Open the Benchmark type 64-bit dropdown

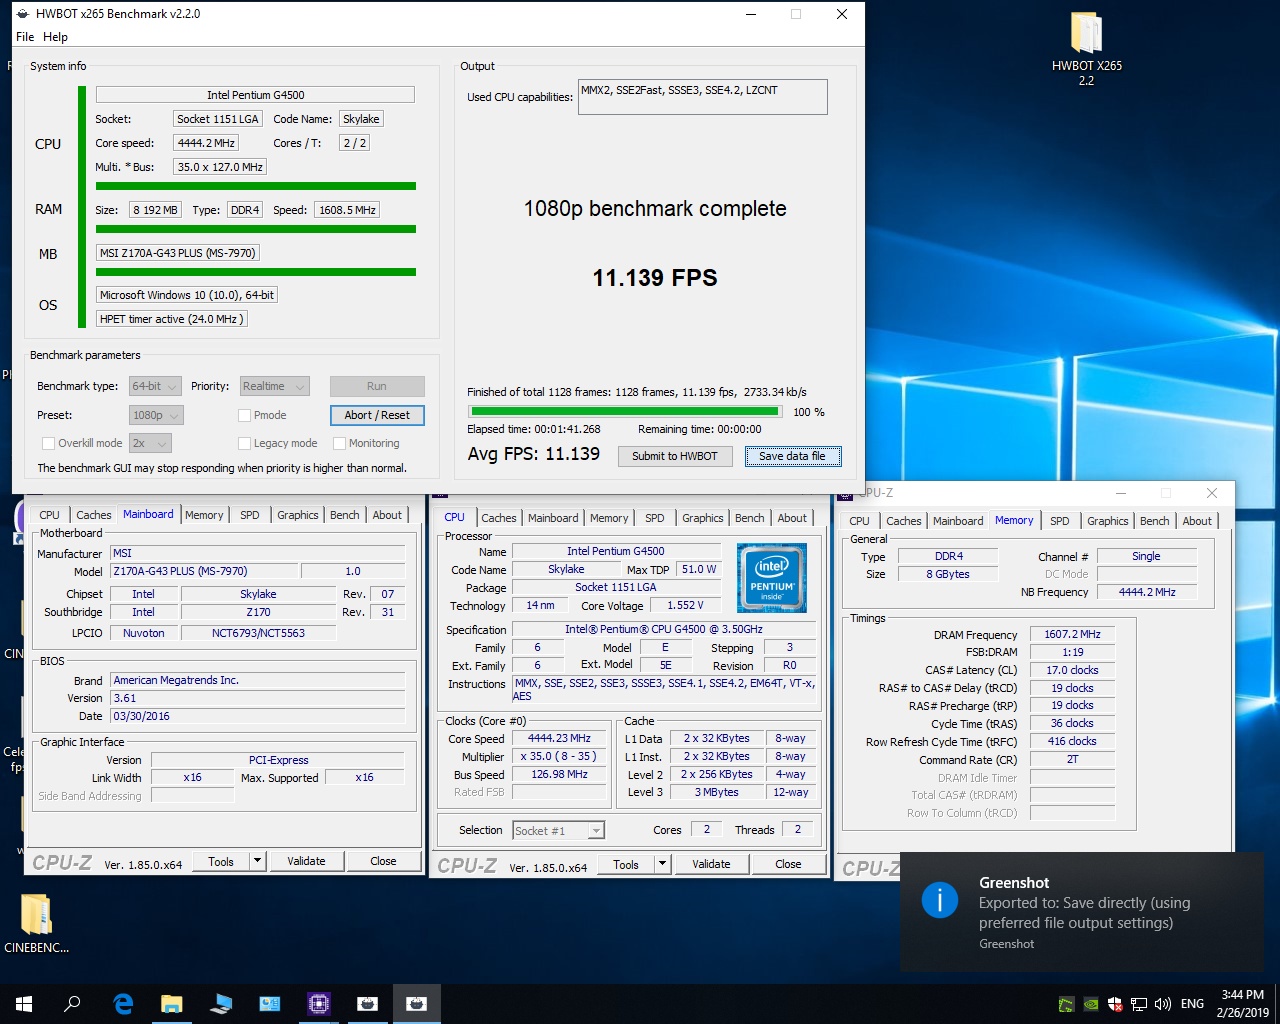pos(155,386)
